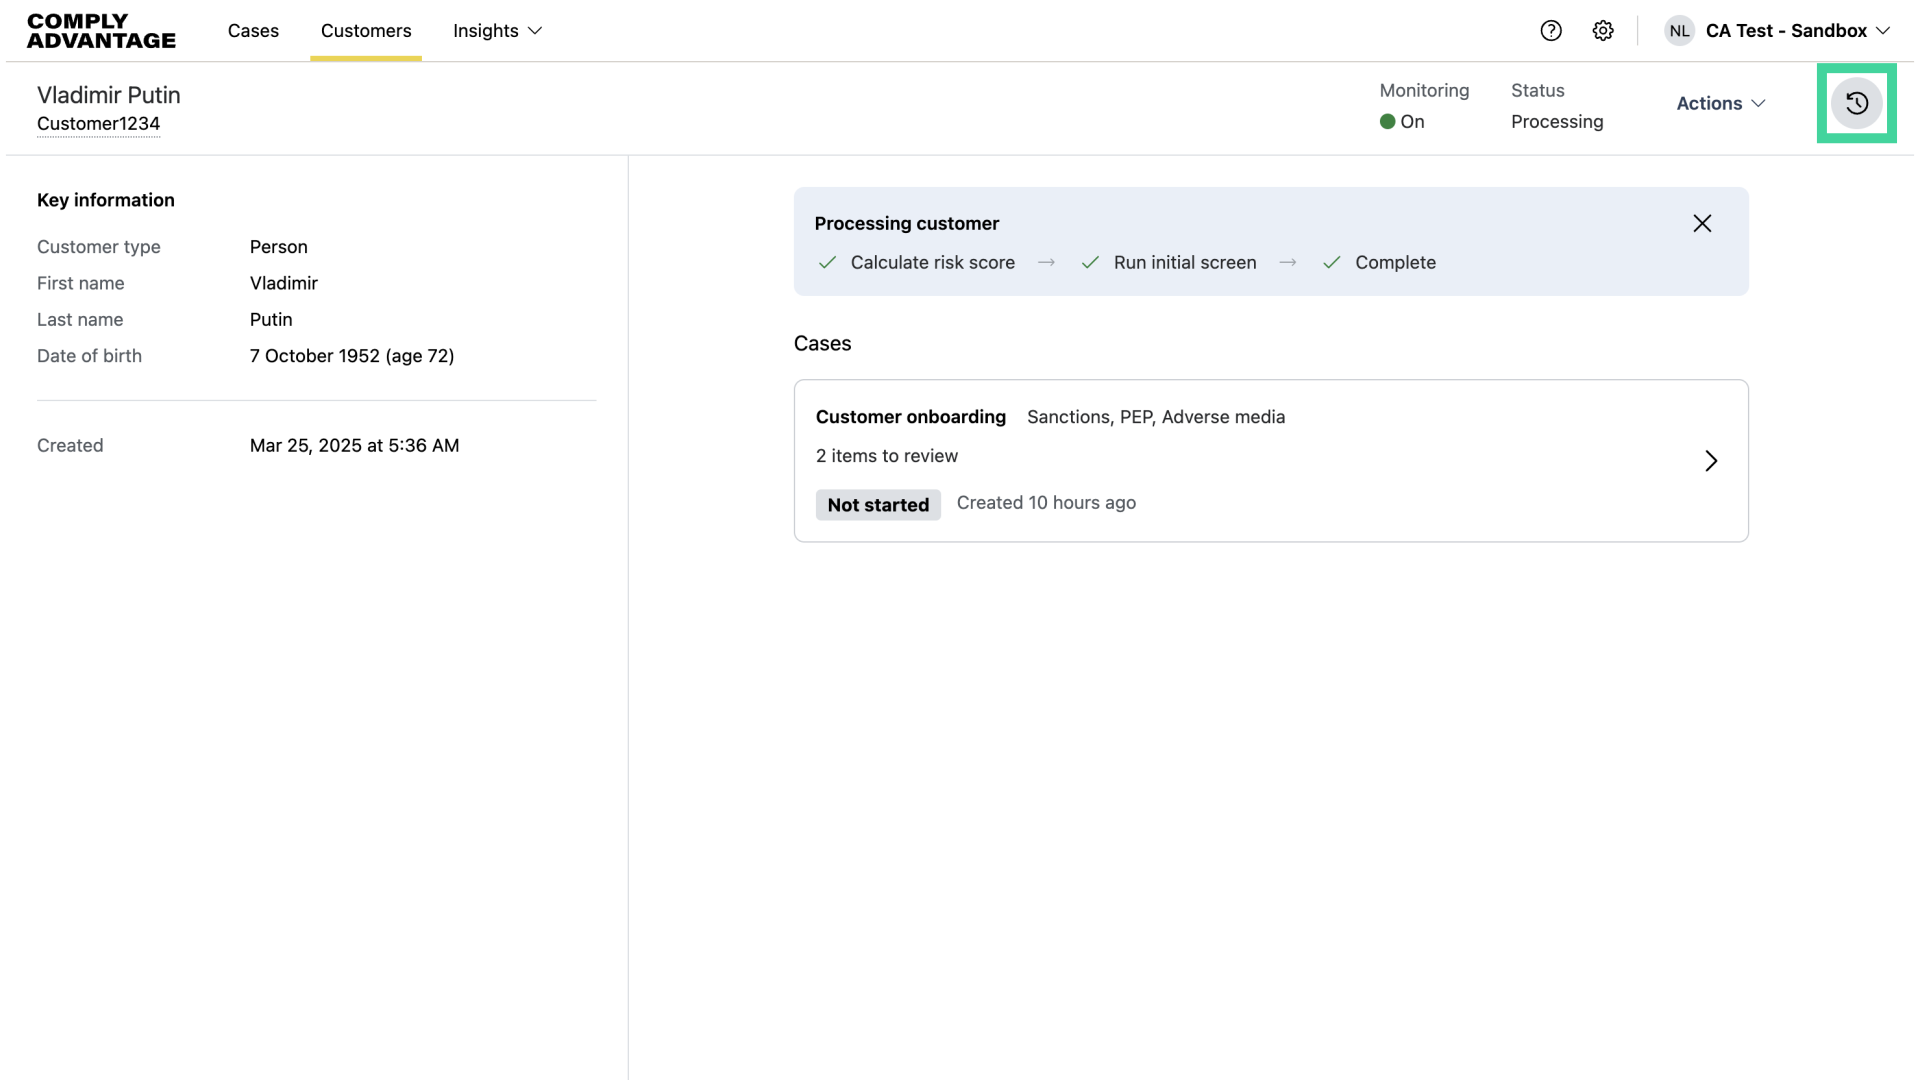1920x1080 pixels.
Task: Dismiss the Processing customer banner
Action: pyautogui.click(x=1702, y=223)
